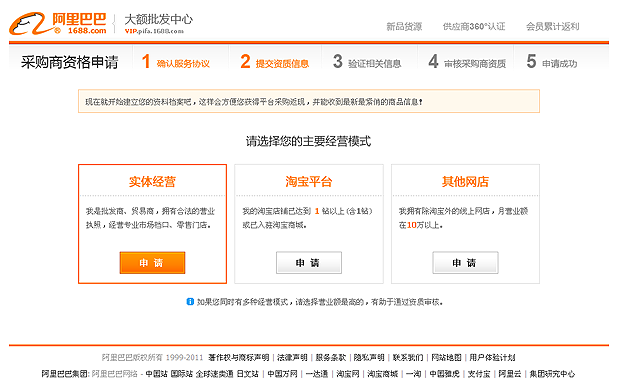Open the 著作权与商标声明 footer link
This screenshot has height=390, width=620.
click(x=239, y=358)
